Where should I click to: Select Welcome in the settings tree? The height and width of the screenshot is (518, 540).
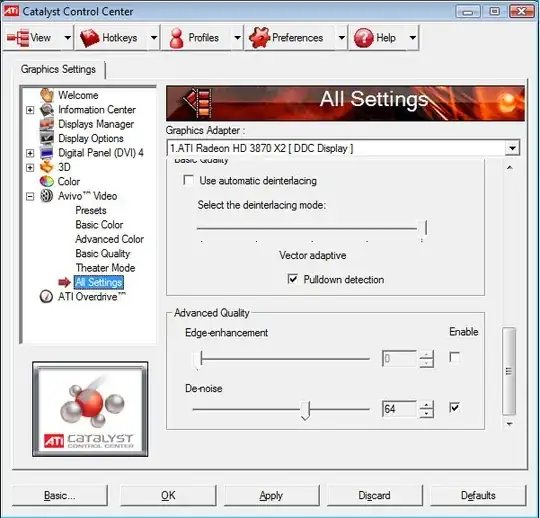coord(78,95)
